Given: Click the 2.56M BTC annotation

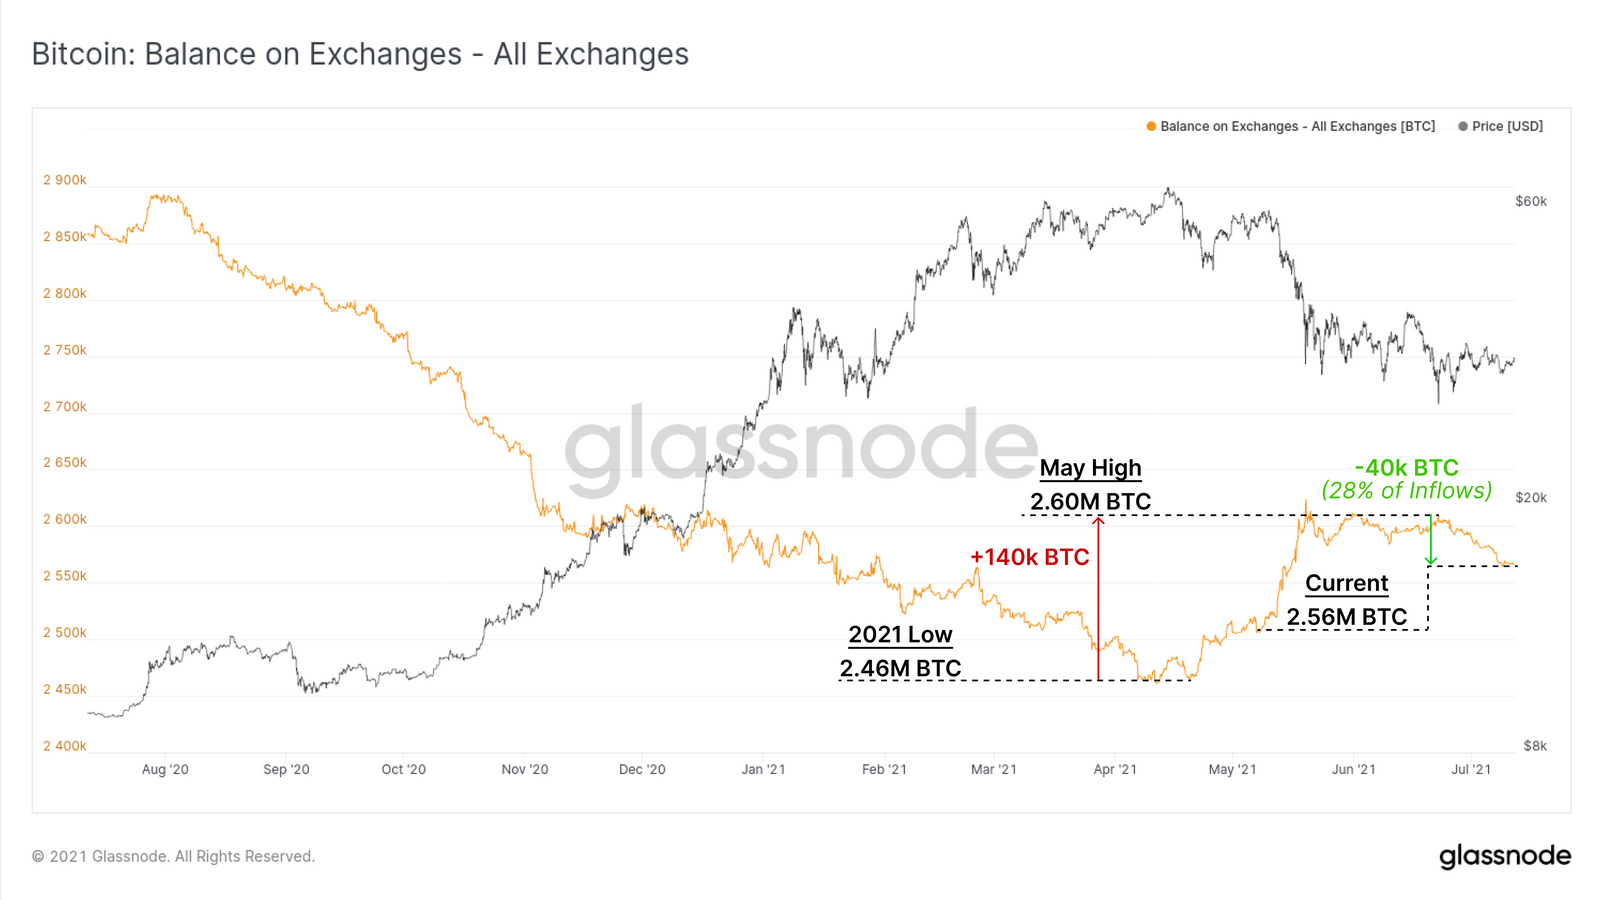Looking at the screenshot, I should pos(1346,617).
